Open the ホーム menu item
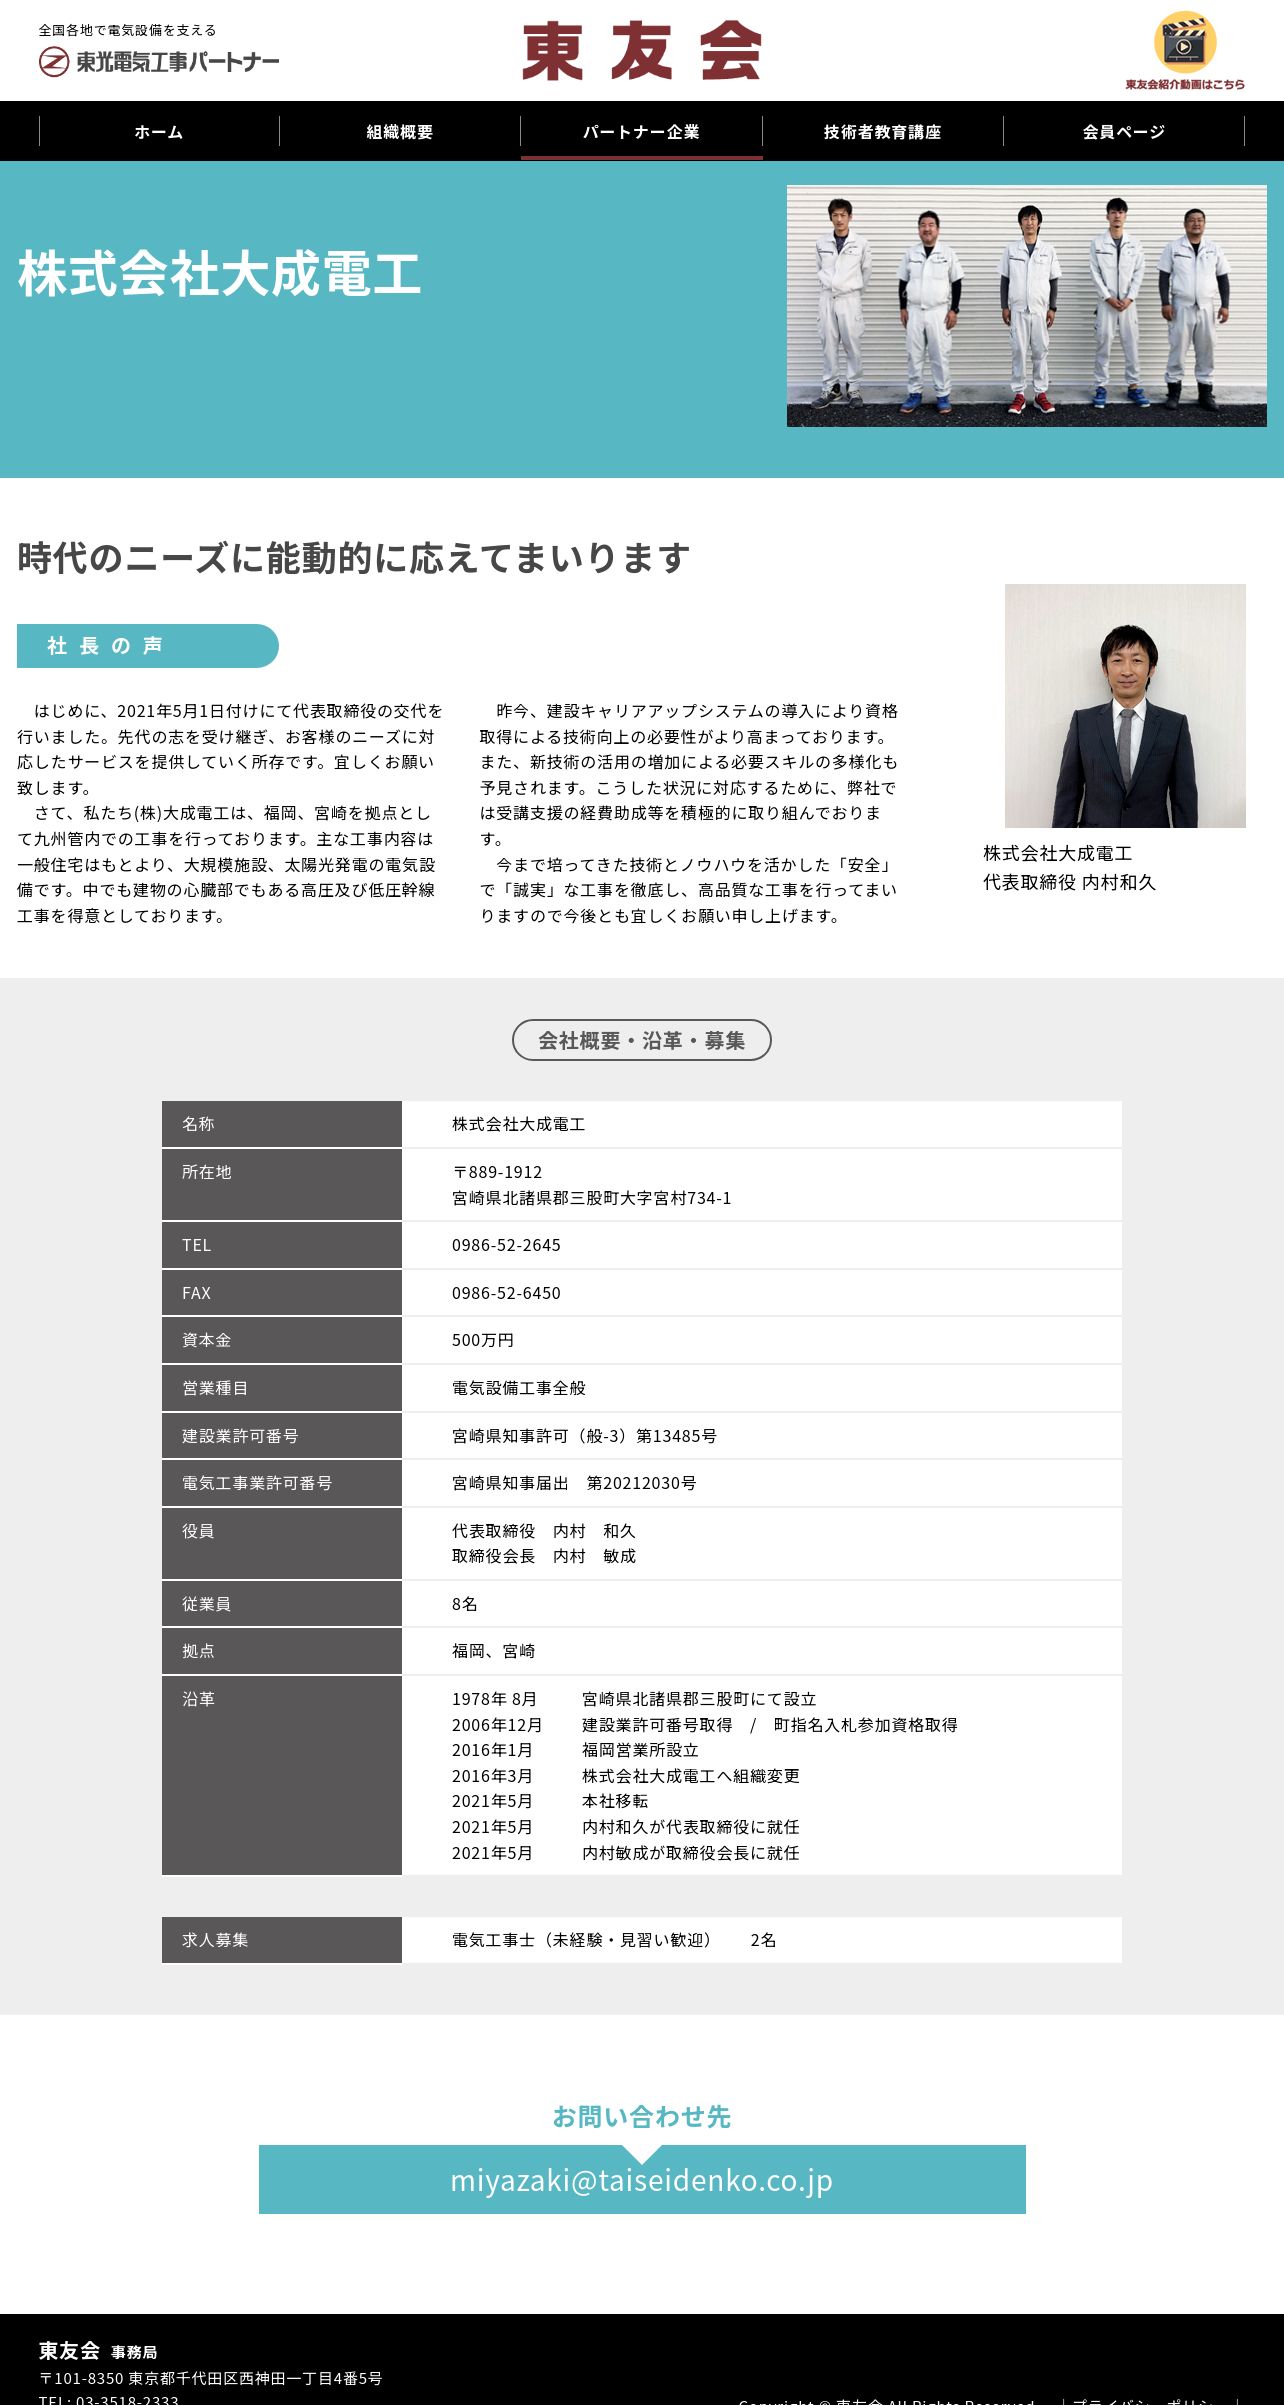This screenshot has height=2405, width=1284. click(x=159, y=131)
